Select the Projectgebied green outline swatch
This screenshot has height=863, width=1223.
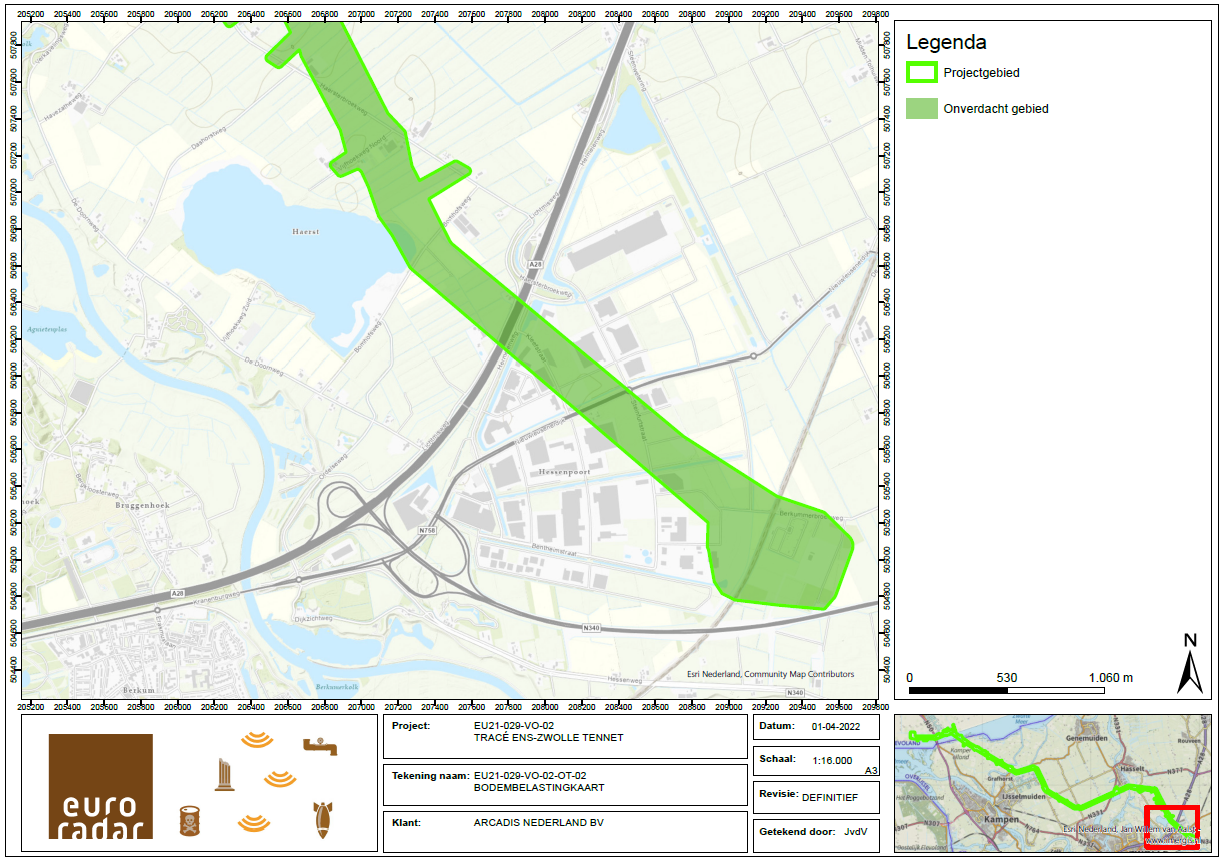click(921, 73)
